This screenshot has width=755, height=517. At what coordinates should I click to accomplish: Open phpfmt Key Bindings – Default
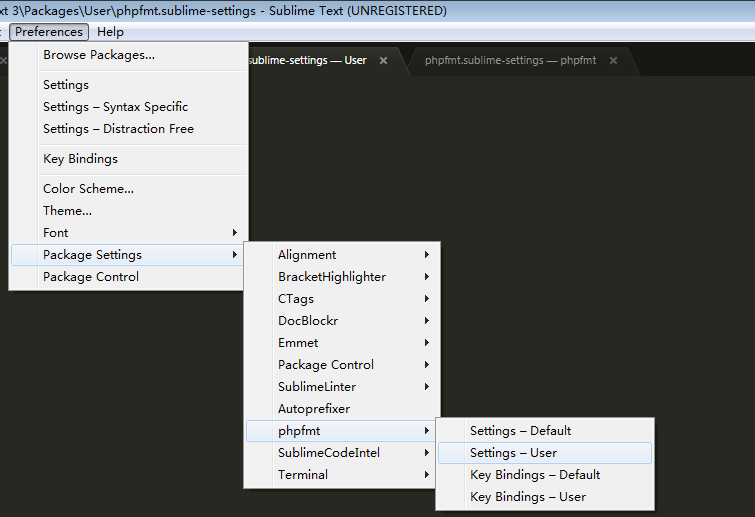point(535,475)
